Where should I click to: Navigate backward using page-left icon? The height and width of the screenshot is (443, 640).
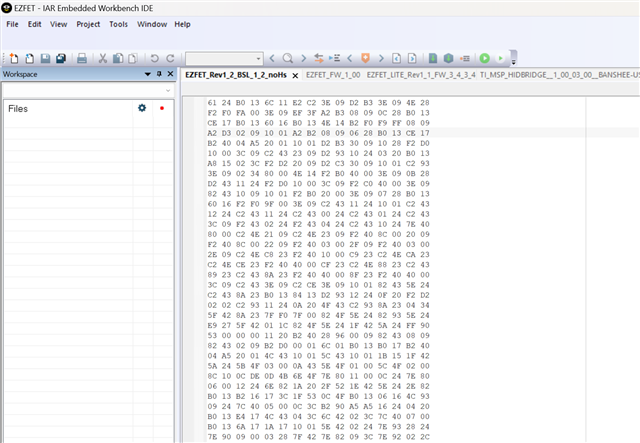(396, 58)
